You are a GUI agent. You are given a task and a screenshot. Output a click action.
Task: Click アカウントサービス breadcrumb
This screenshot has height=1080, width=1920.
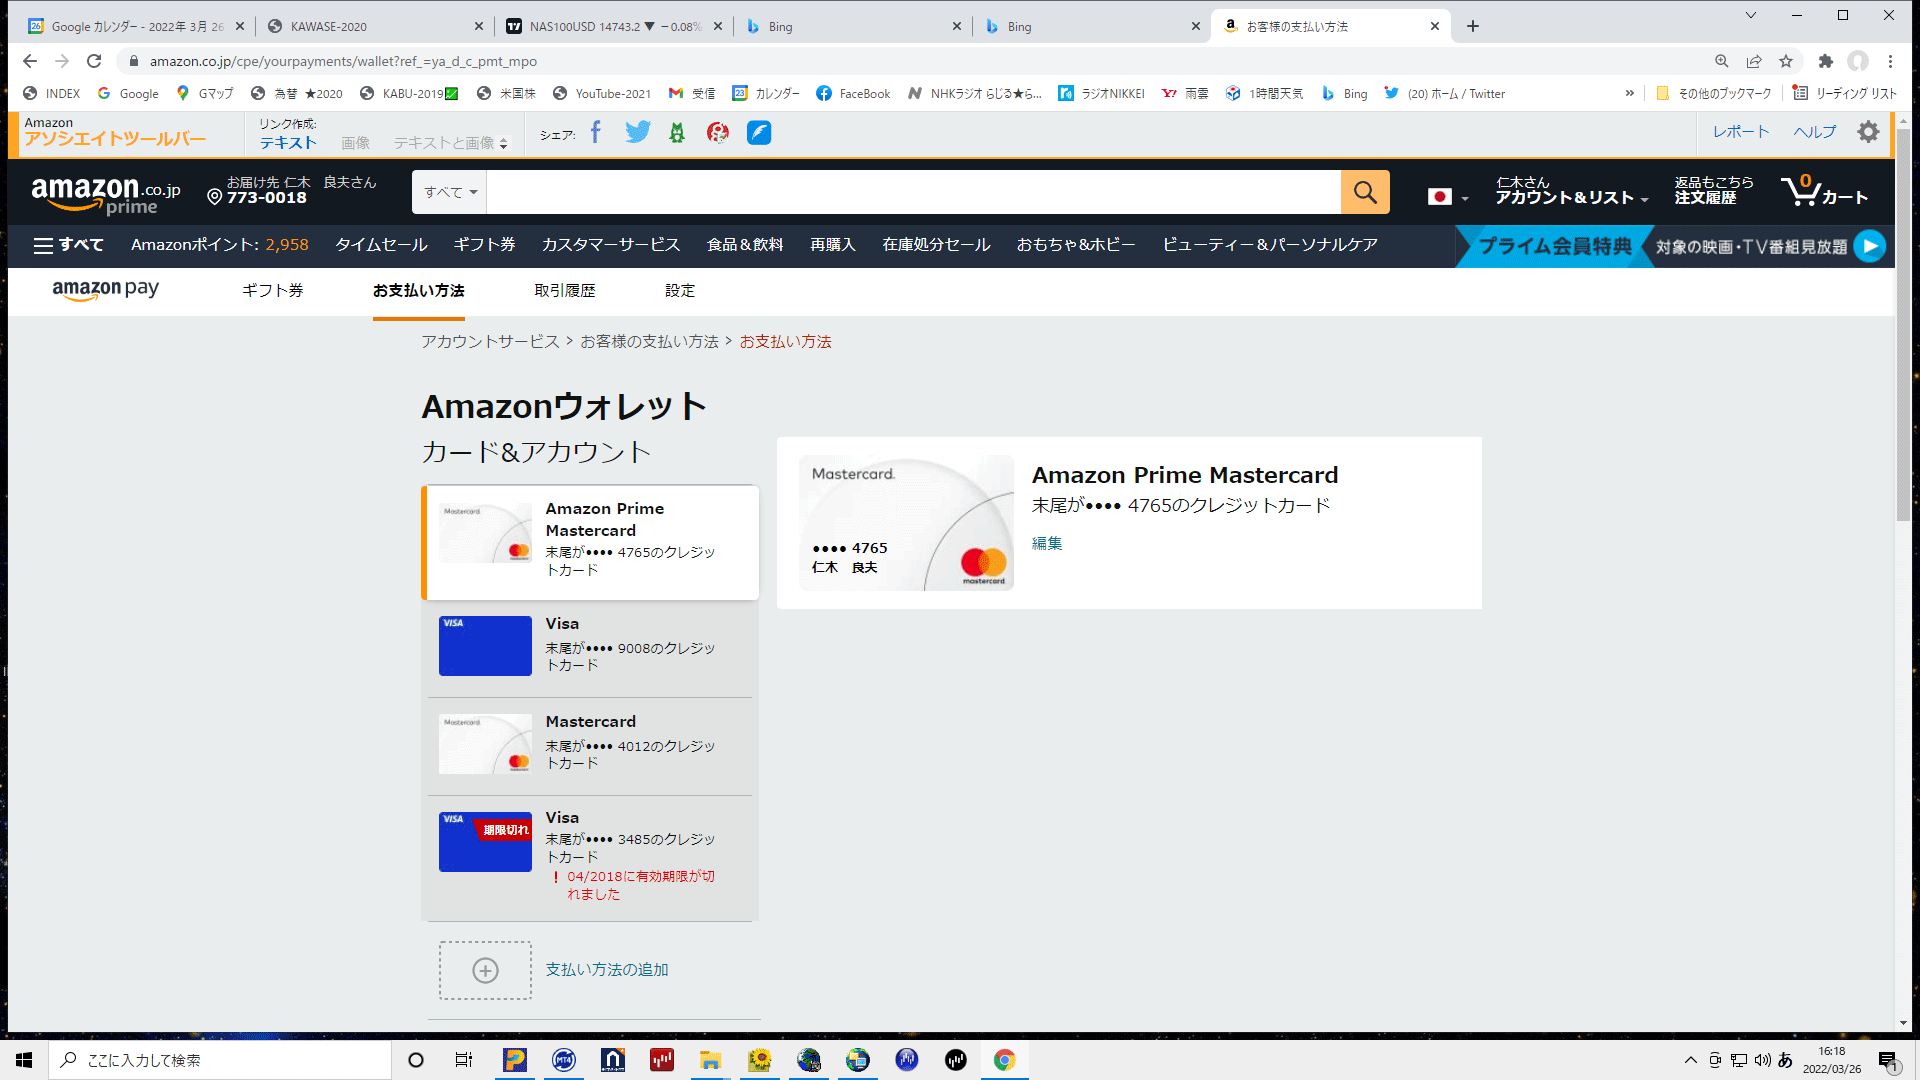490,342
